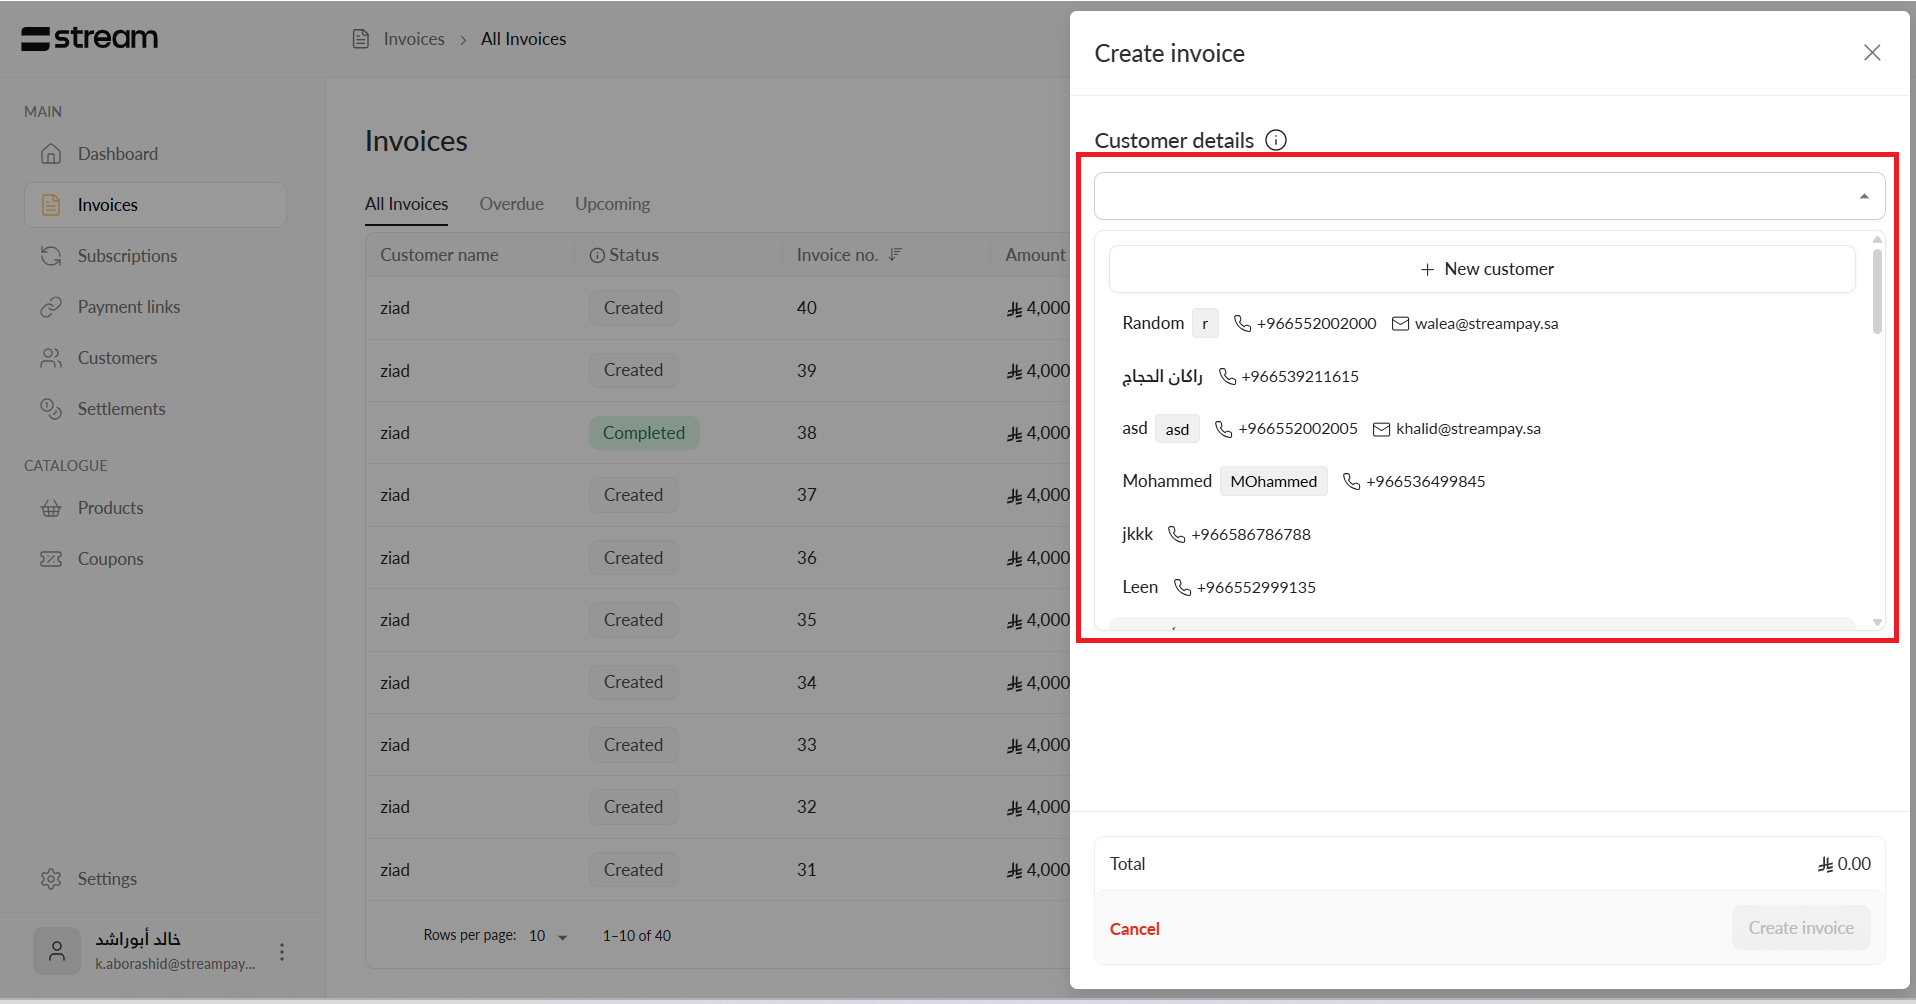Cancel the invoice creation

[1134, 929]
